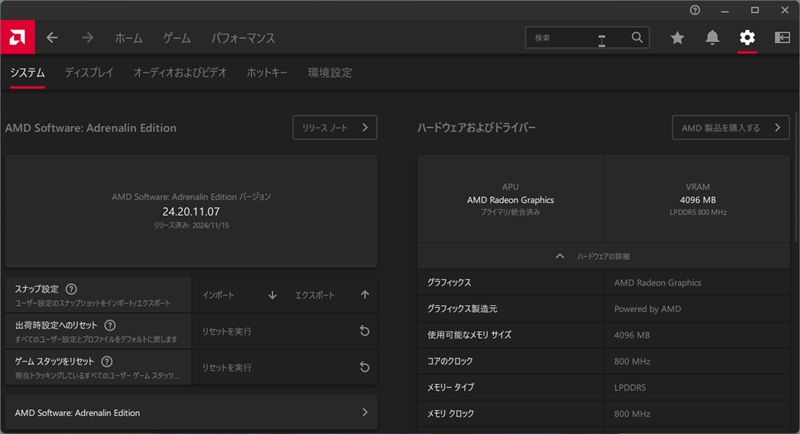Image resolution: width=800 pixels, height=434 pixels.
Task: Click the AMD logo icon
Action: coord(17,37)
